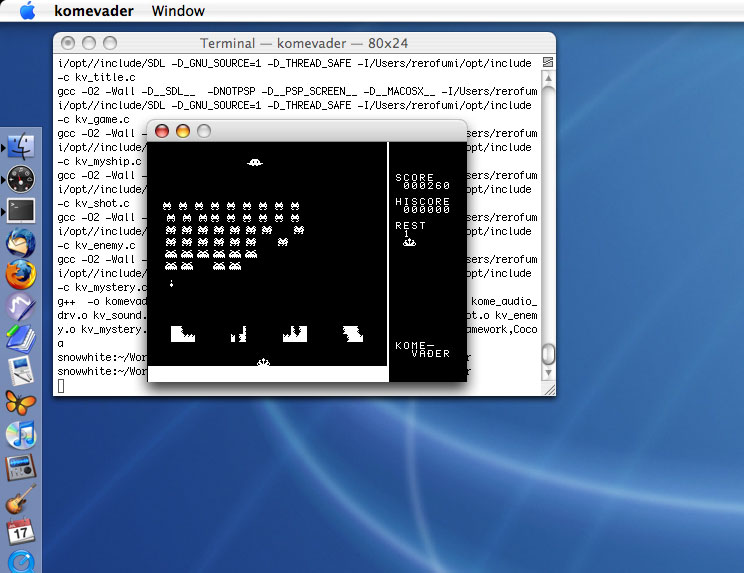Open iTunes from the Dock
This screenshot has width=744, height=573.
pyautogui.click(x=21, y=435)
